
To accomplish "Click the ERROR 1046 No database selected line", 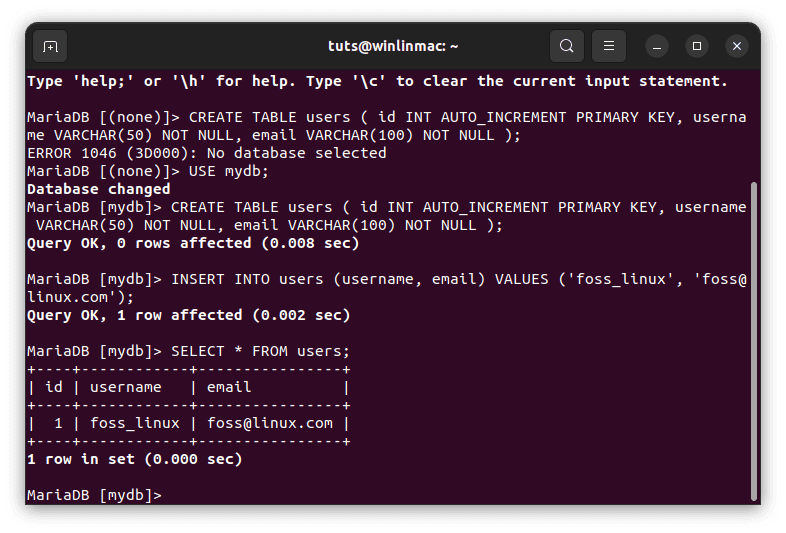I will tap(207, 153).
